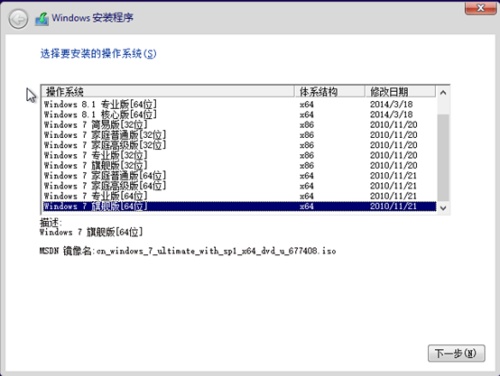Select Windows 7 专业版[64位] row
This screenshot has width=500, height=376.
(239, 196)
